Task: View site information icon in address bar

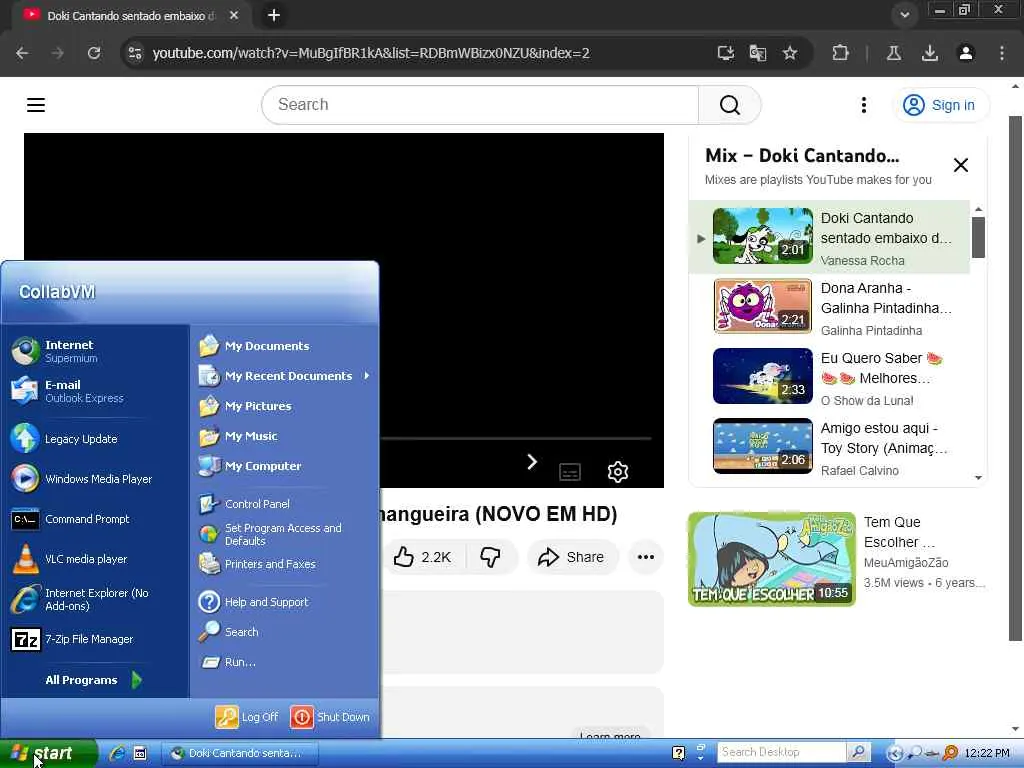Action: 135,53
